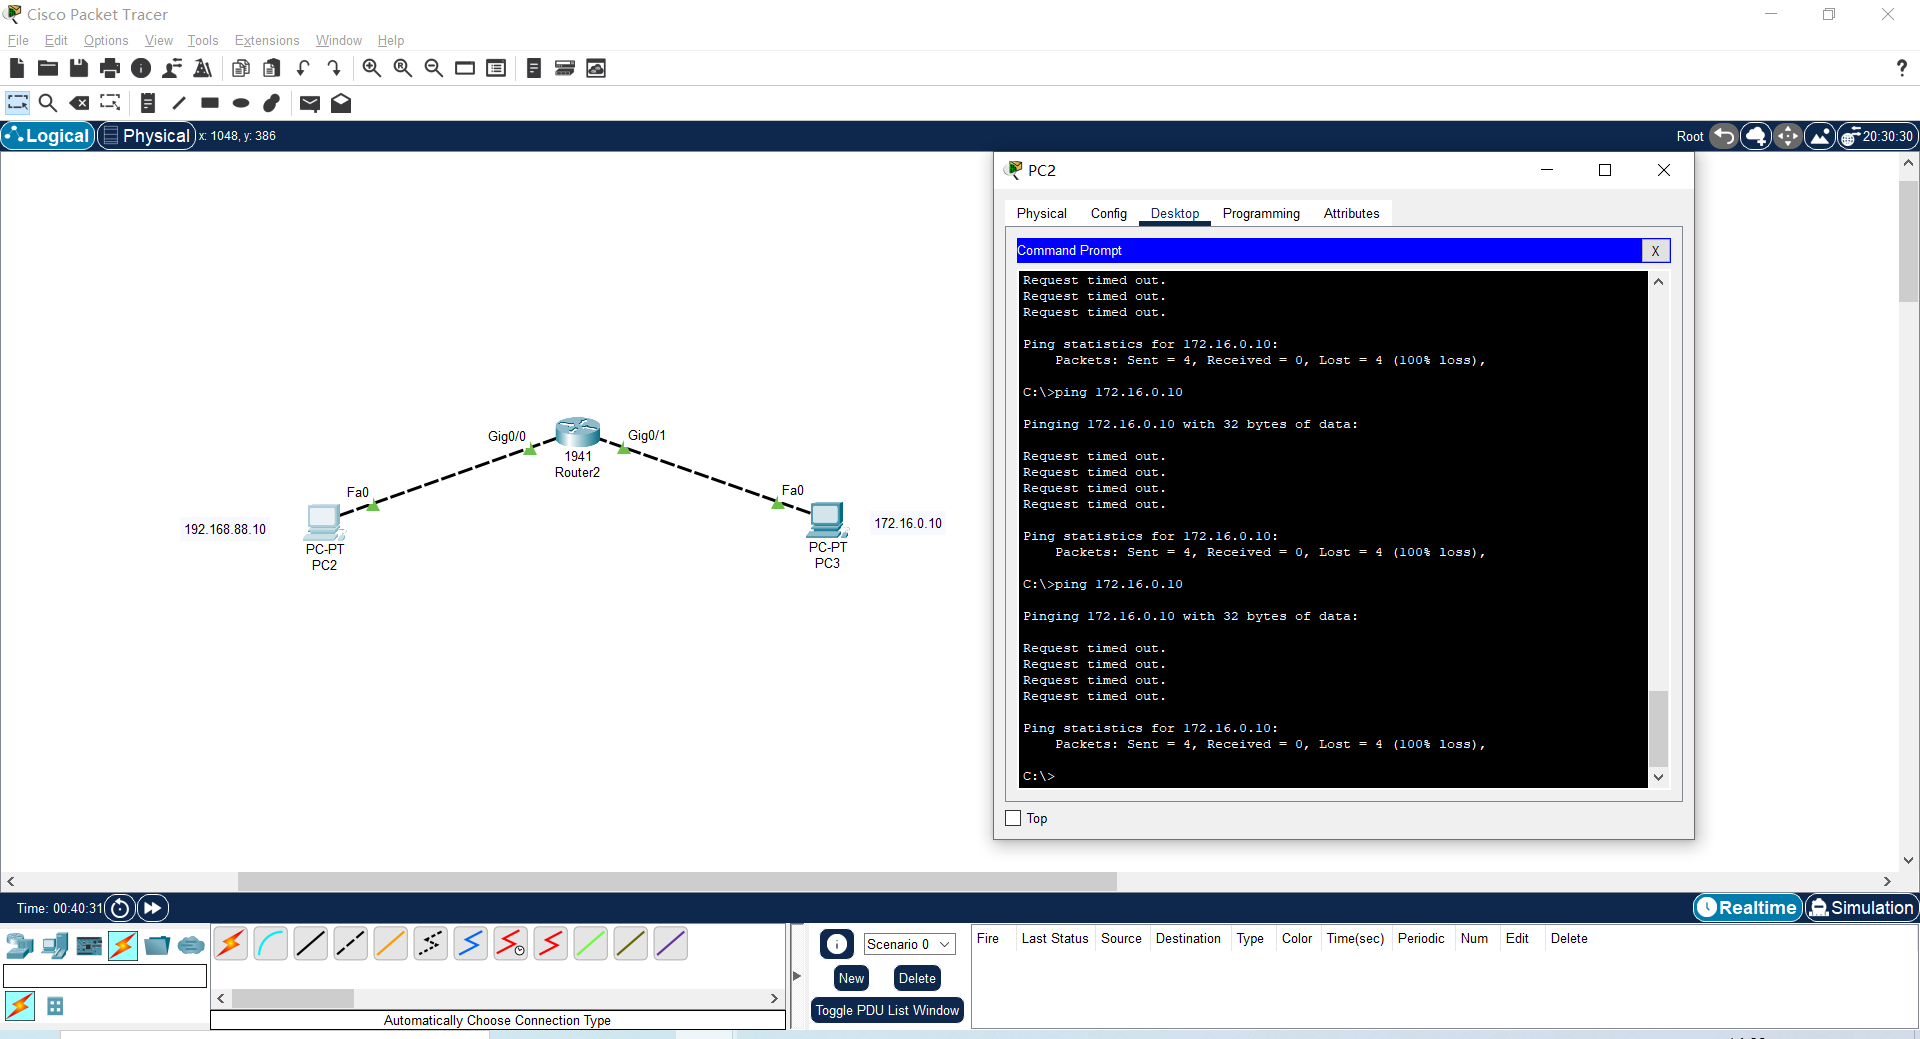Switch to Simulation mode
This screenshot has height=1039, width=1920.
(1862, 908)
